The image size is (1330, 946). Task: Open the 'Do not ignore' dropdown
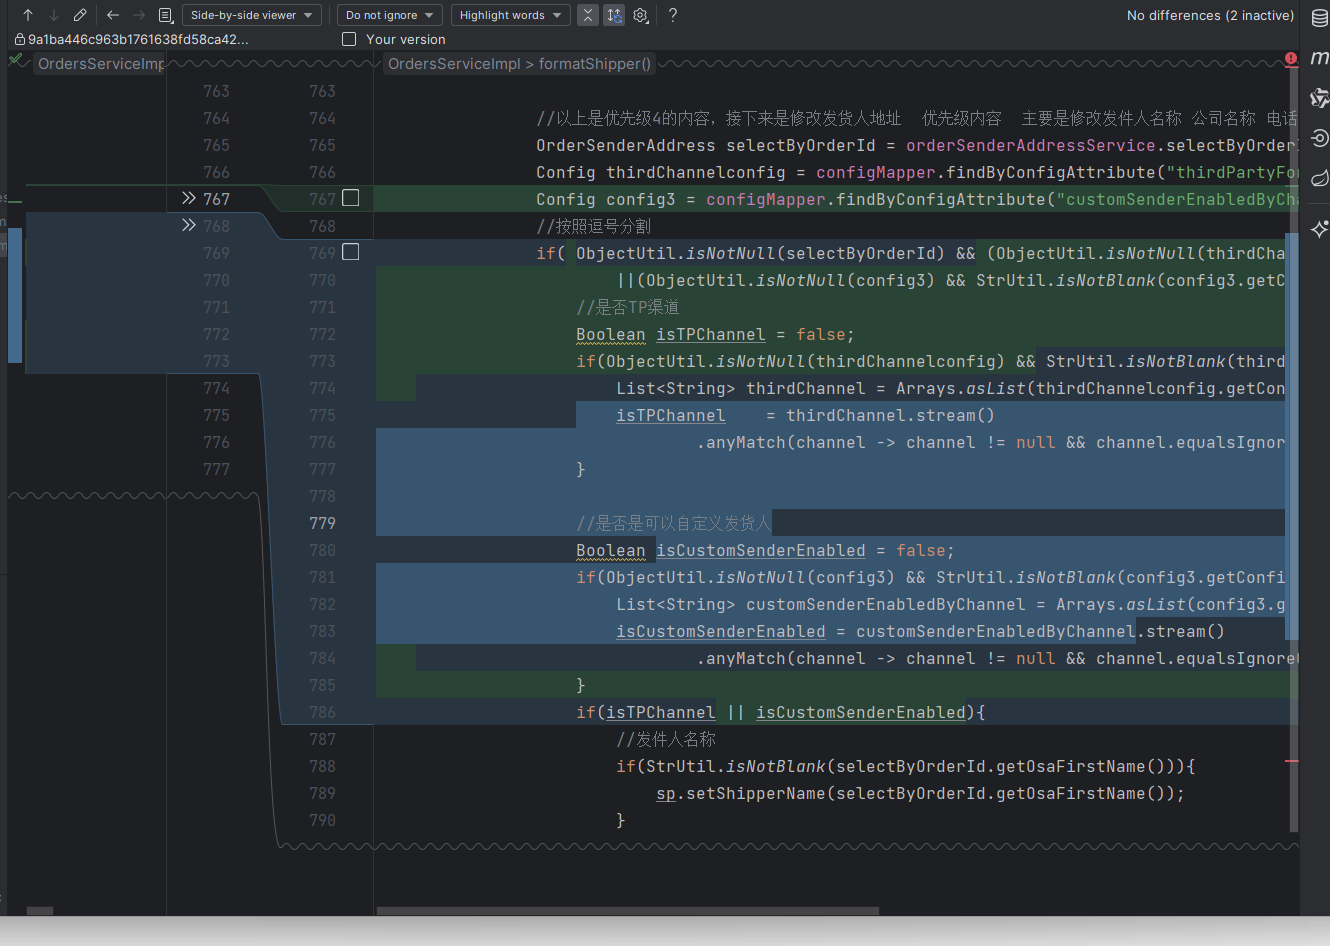389,15
